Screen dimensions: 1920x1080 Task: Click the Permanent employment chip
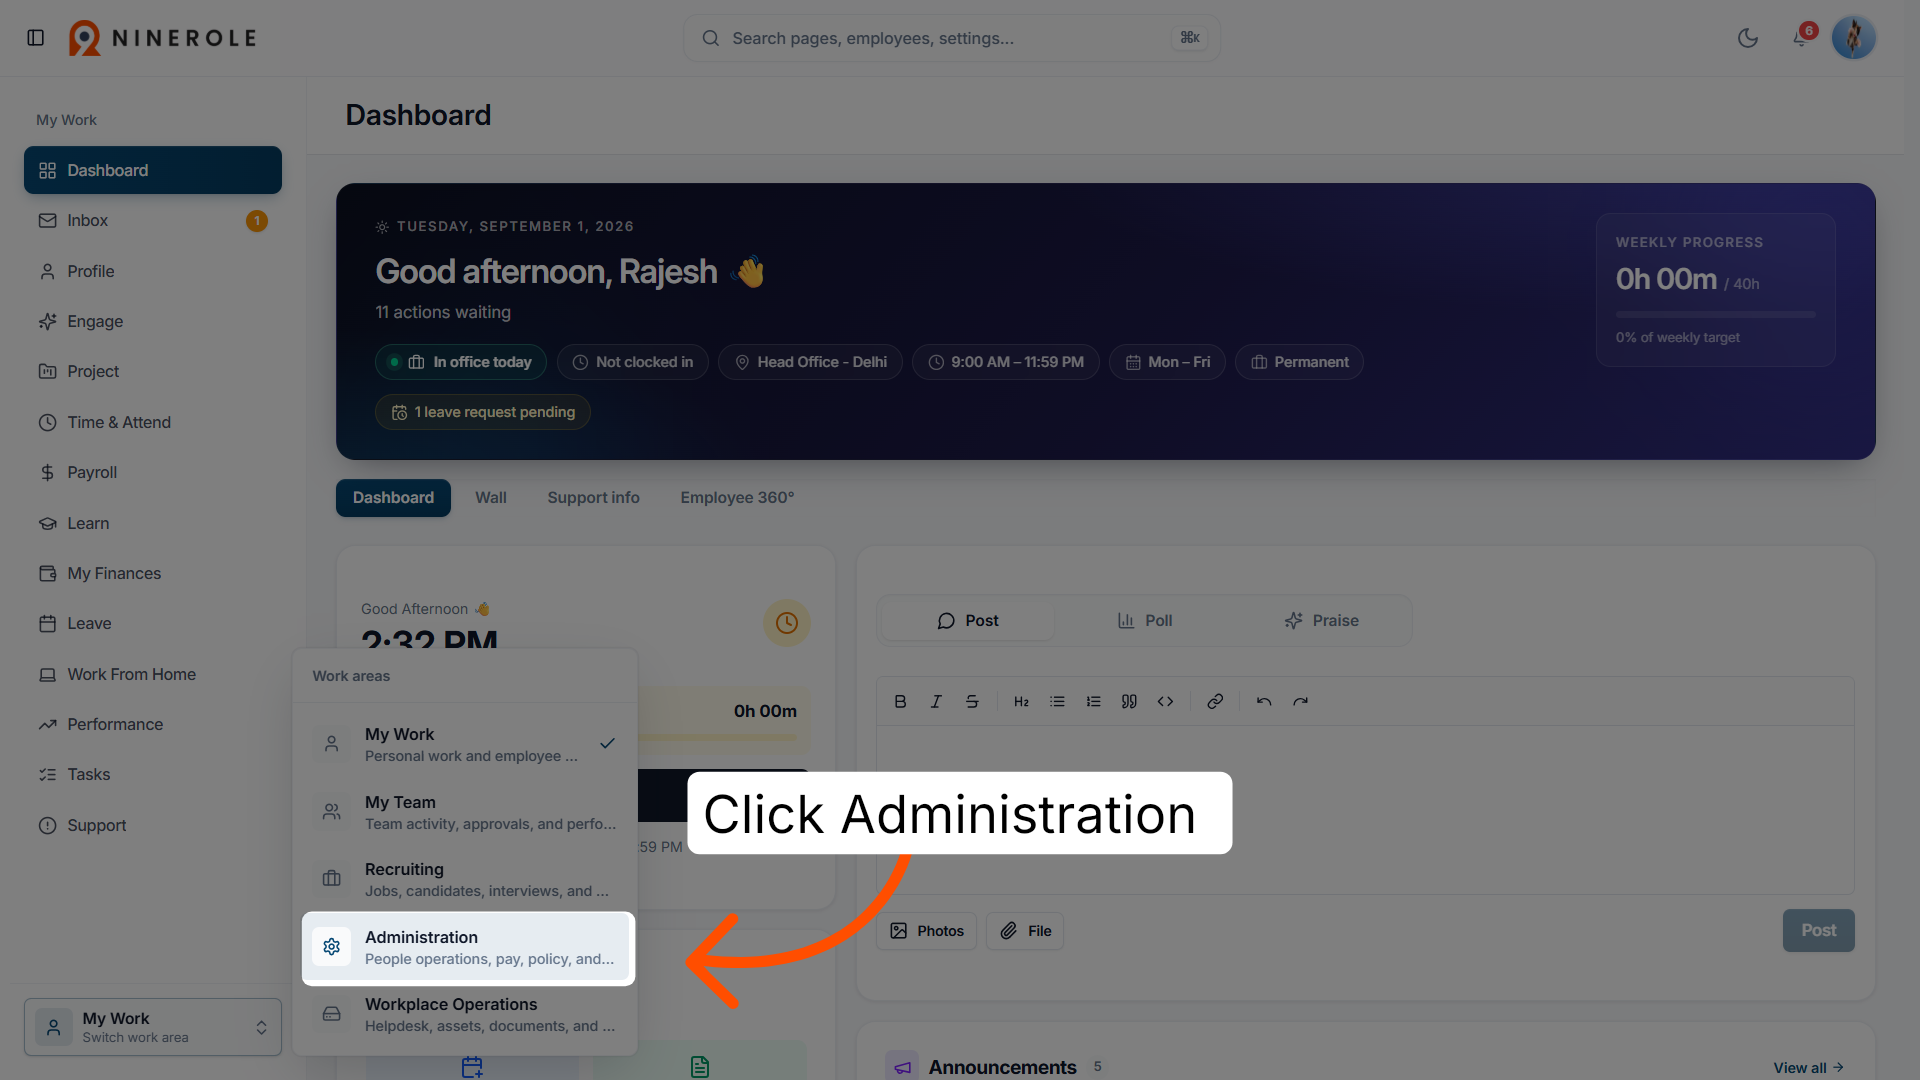coord(1299,362)
